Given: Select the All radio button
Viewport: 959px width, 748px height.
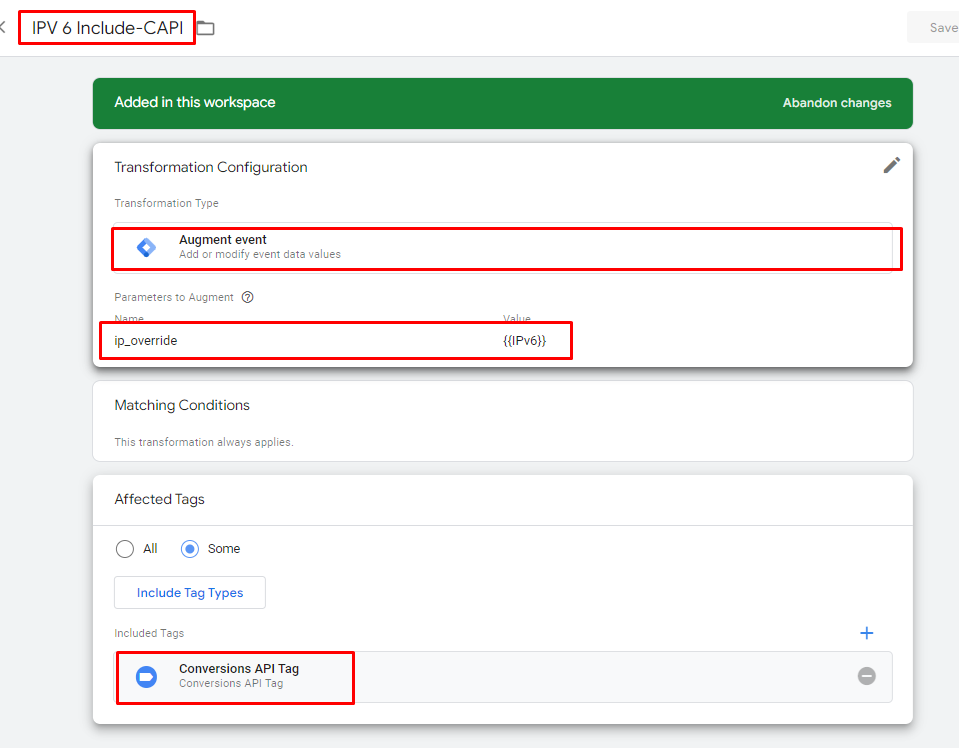Looking at the screenshot, I should pos(125,548).
